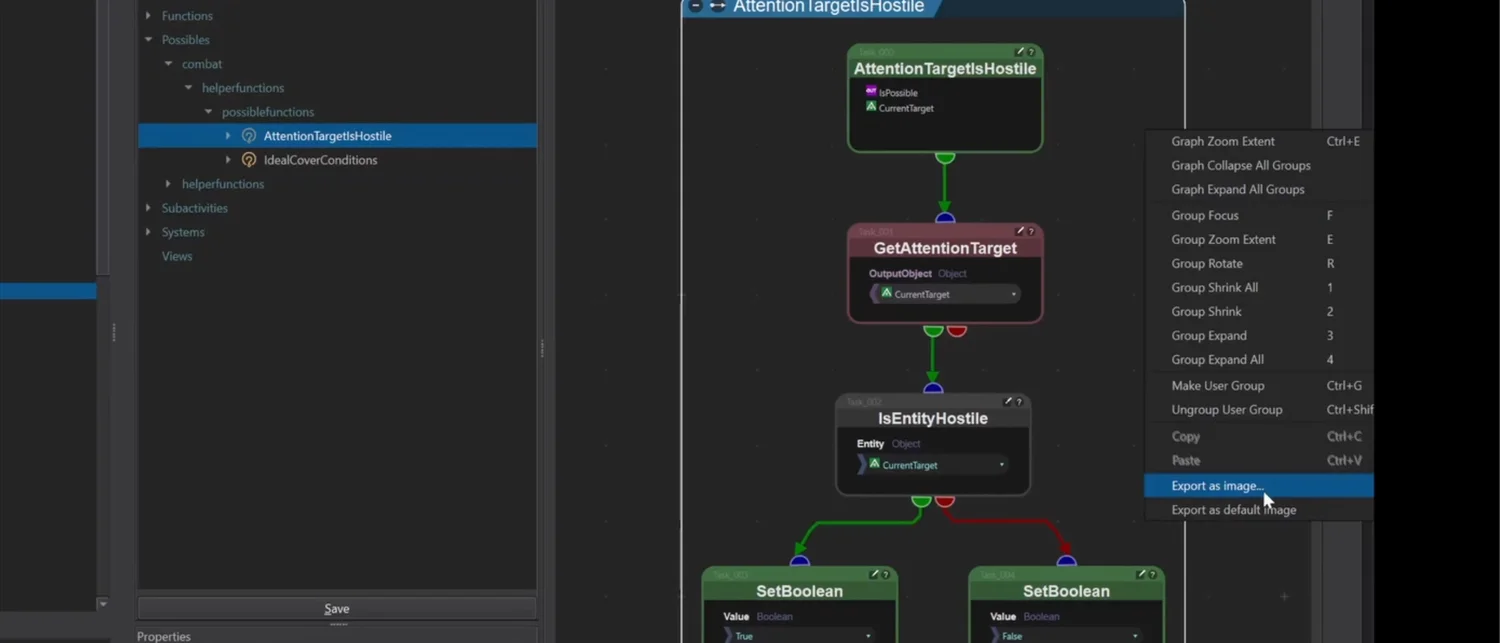Click pencil icon on the right SetBoolean node
The width and height of the screenshot is (1500, 643).
pos(1141,575)
